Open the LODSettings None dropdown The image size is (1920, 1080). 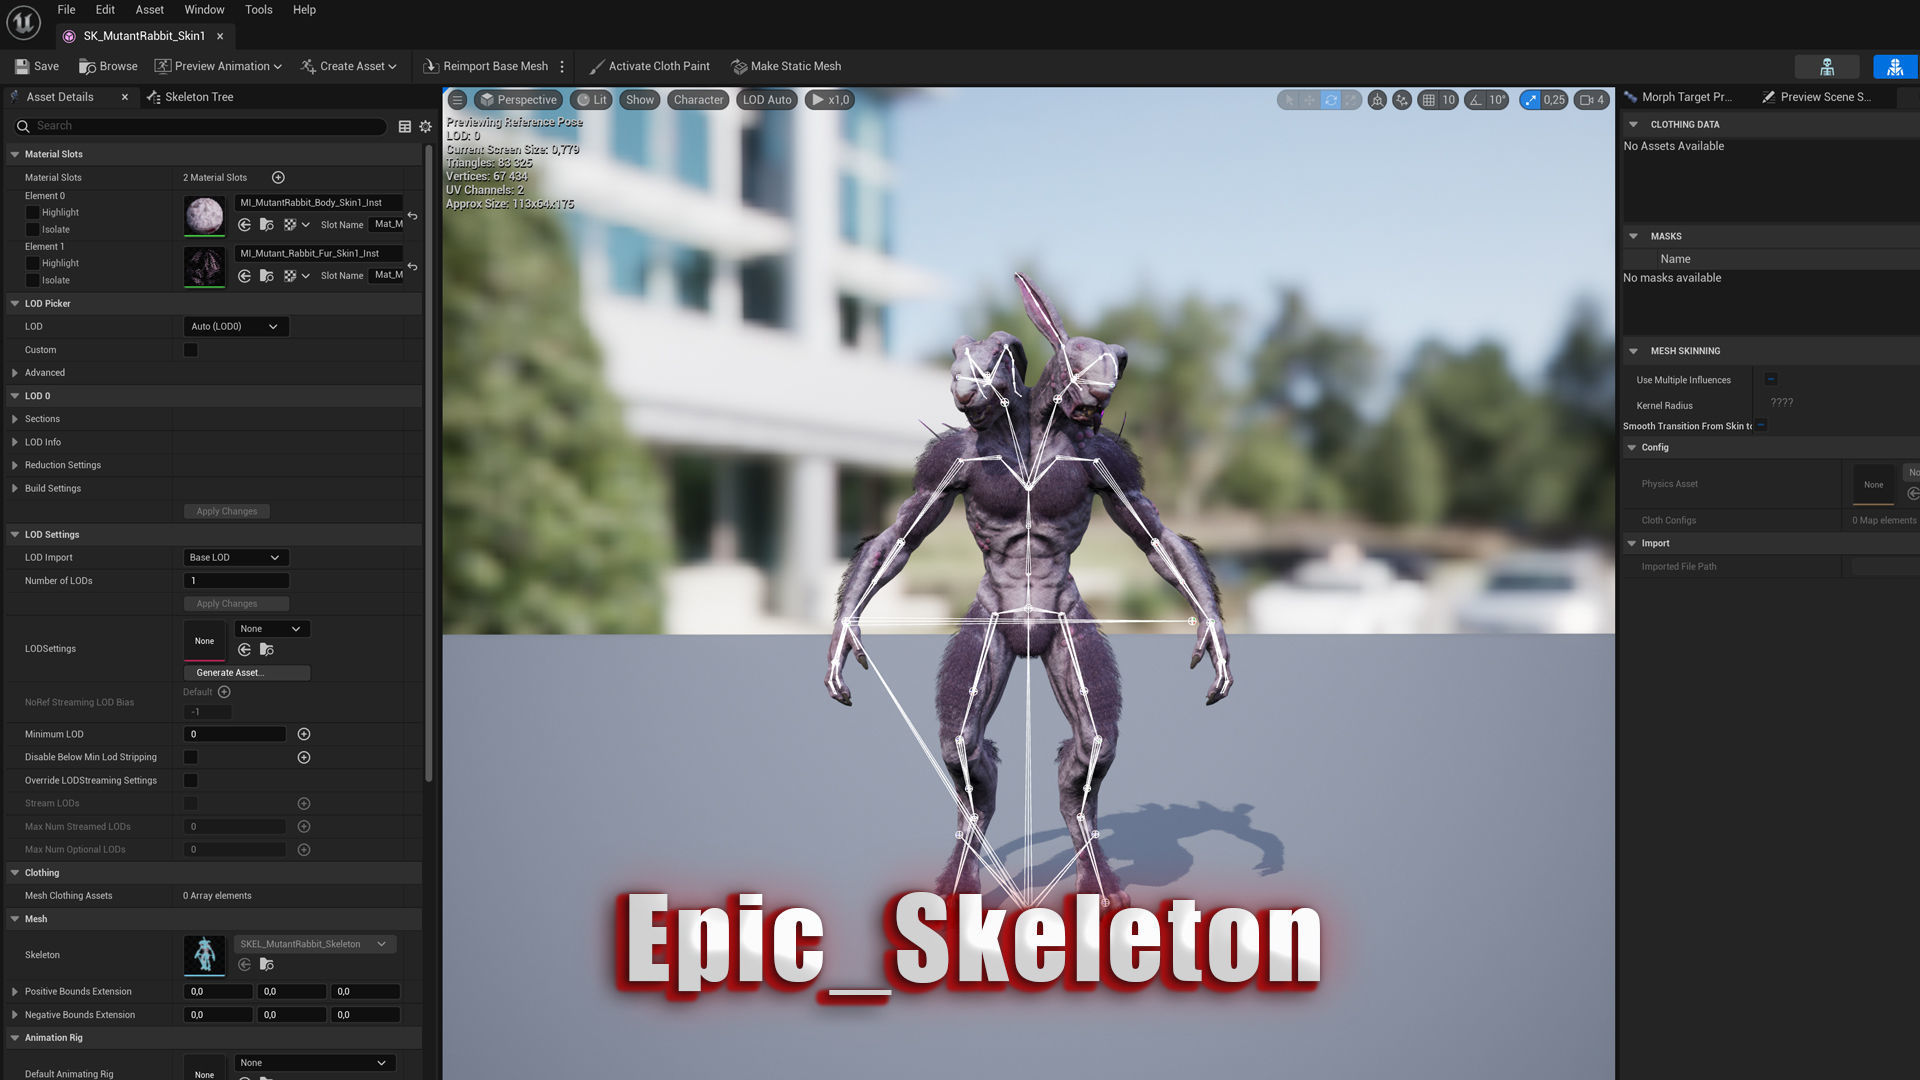pos(271,629)
